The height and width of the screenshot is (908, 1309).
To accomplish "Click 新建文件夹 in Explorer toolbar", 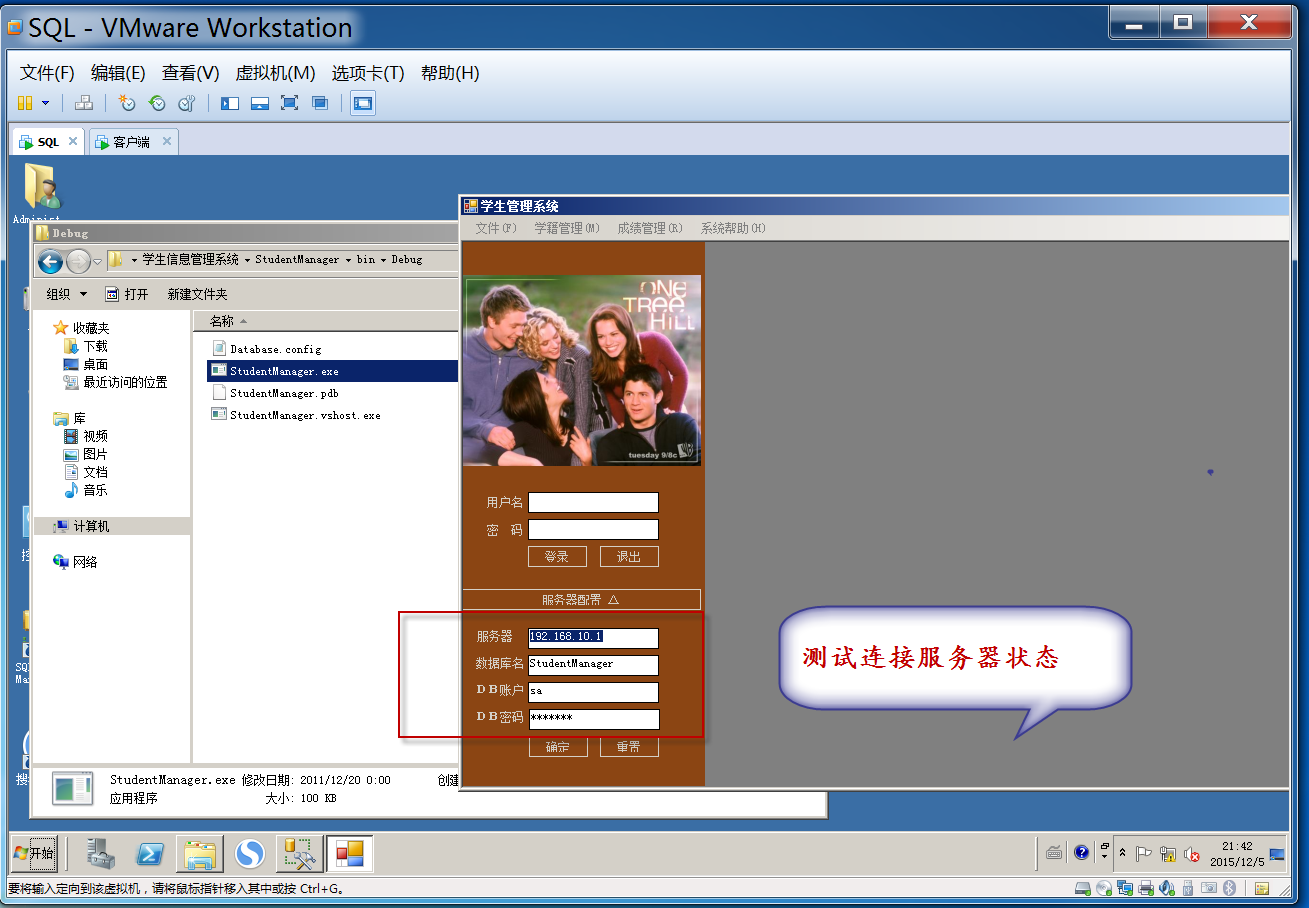I will [197, 294].
